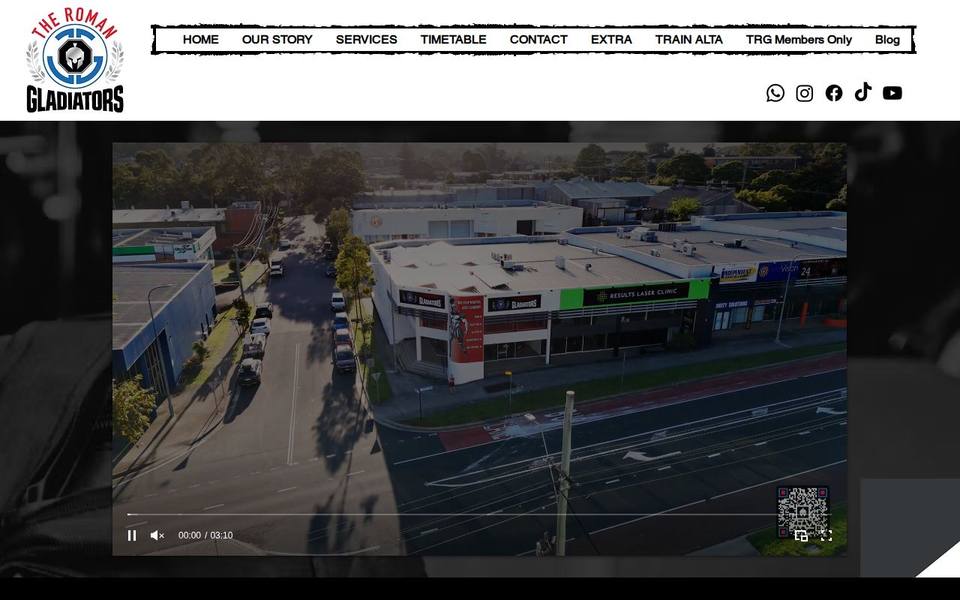Unmute the video sound
The height and width of the screenshot is (600, 960).
(x=157, y=535)
